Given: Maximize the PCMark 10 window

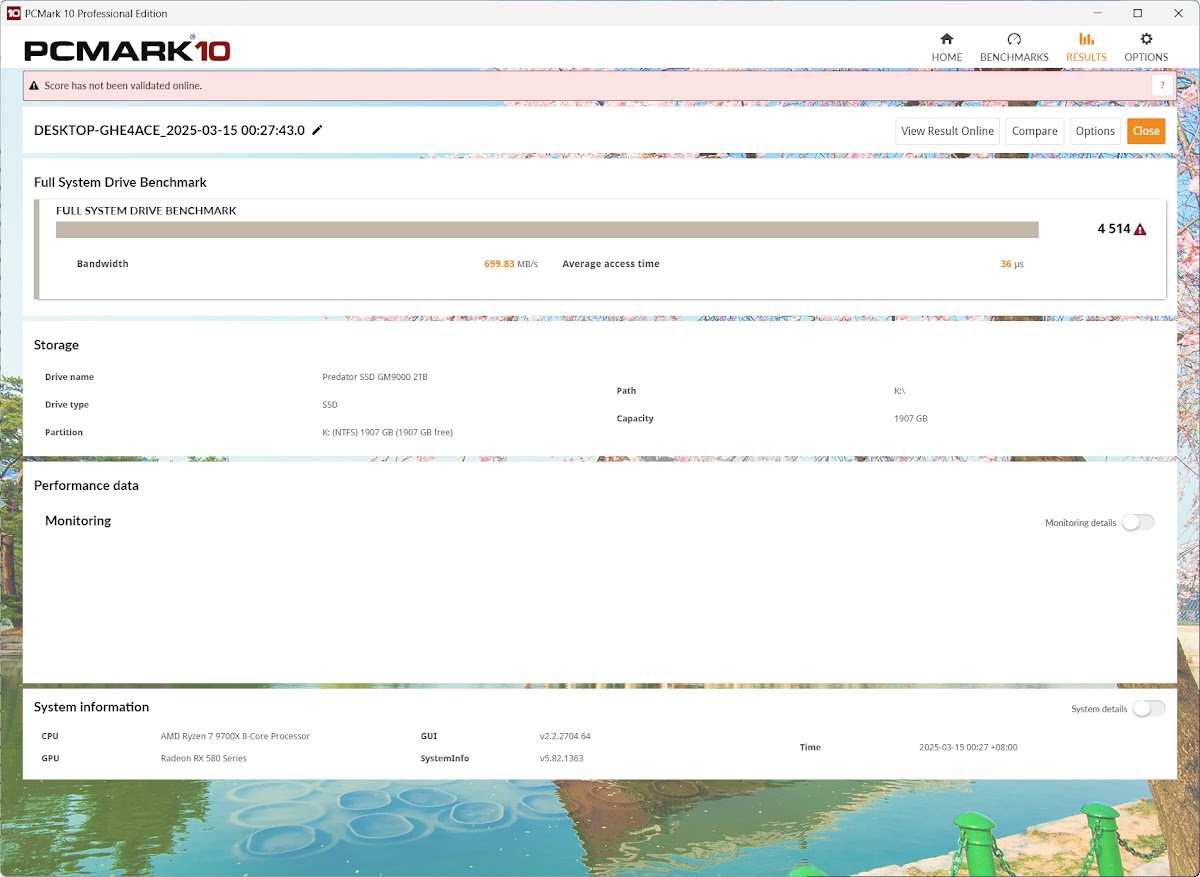Looking at the screenshot, I should (x=1137, y=13).
